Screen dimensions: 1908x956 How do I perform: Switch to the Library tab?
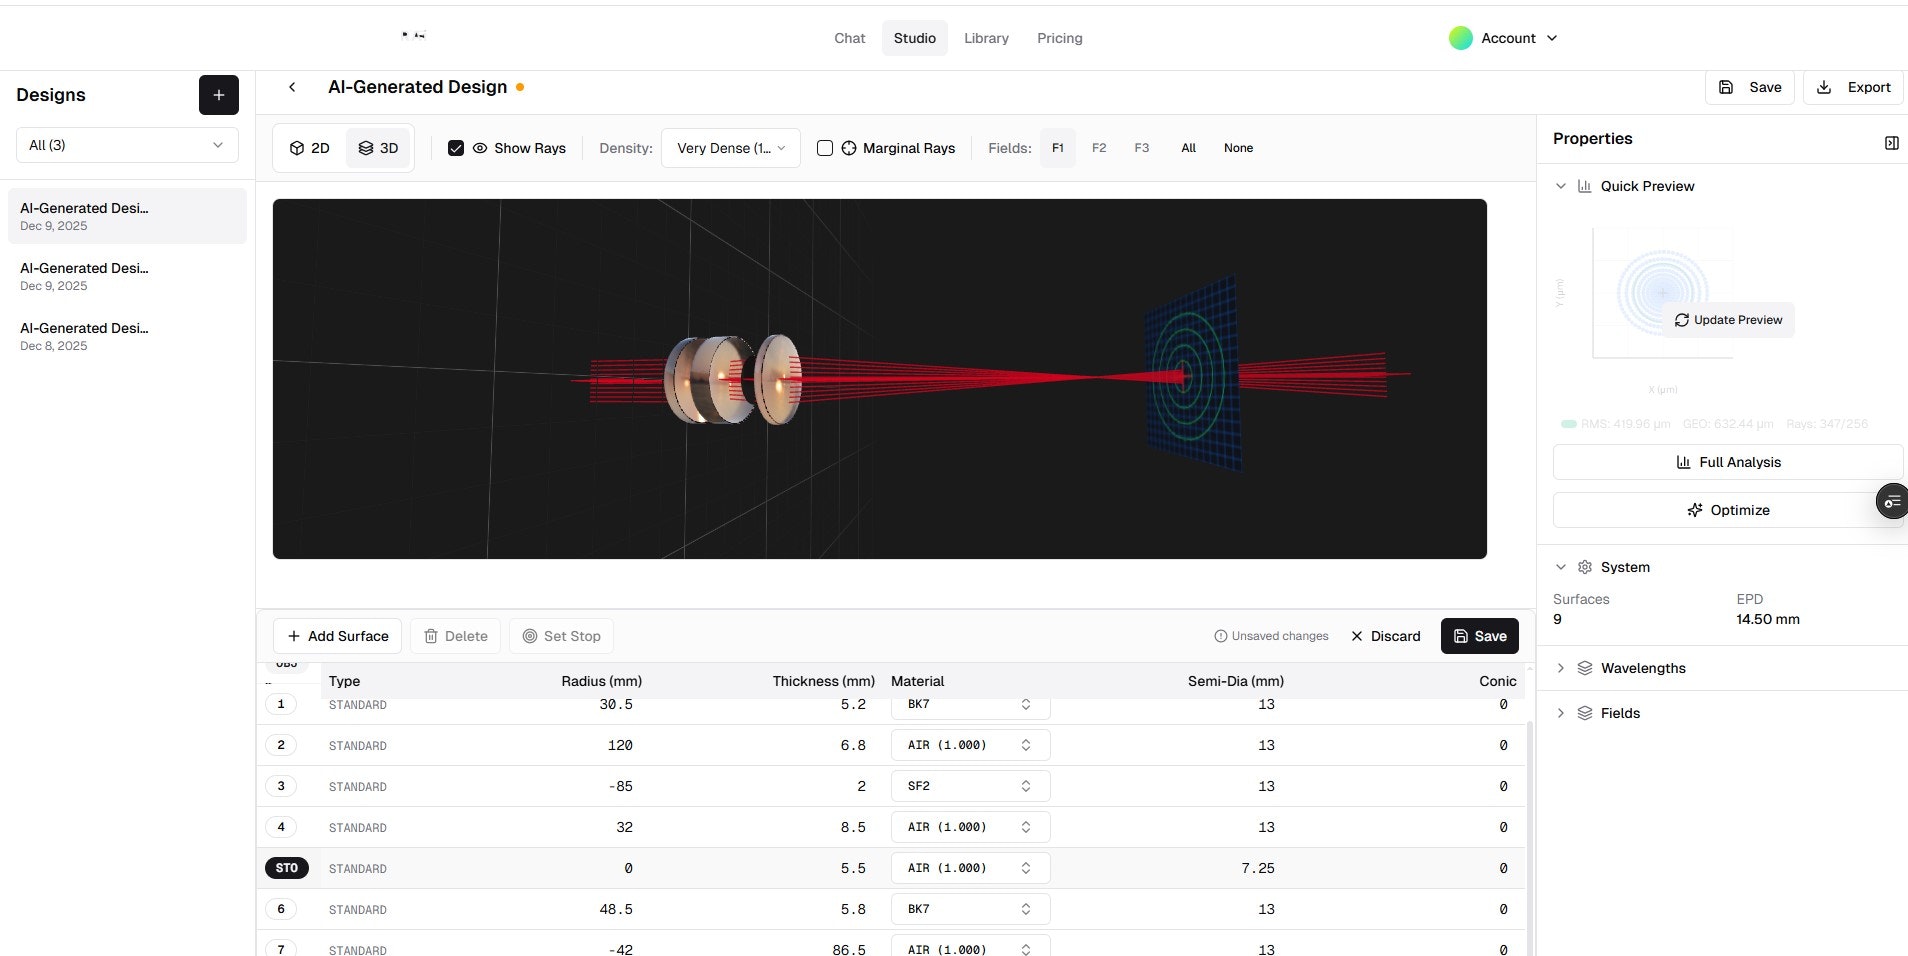(x=986, y=38)
